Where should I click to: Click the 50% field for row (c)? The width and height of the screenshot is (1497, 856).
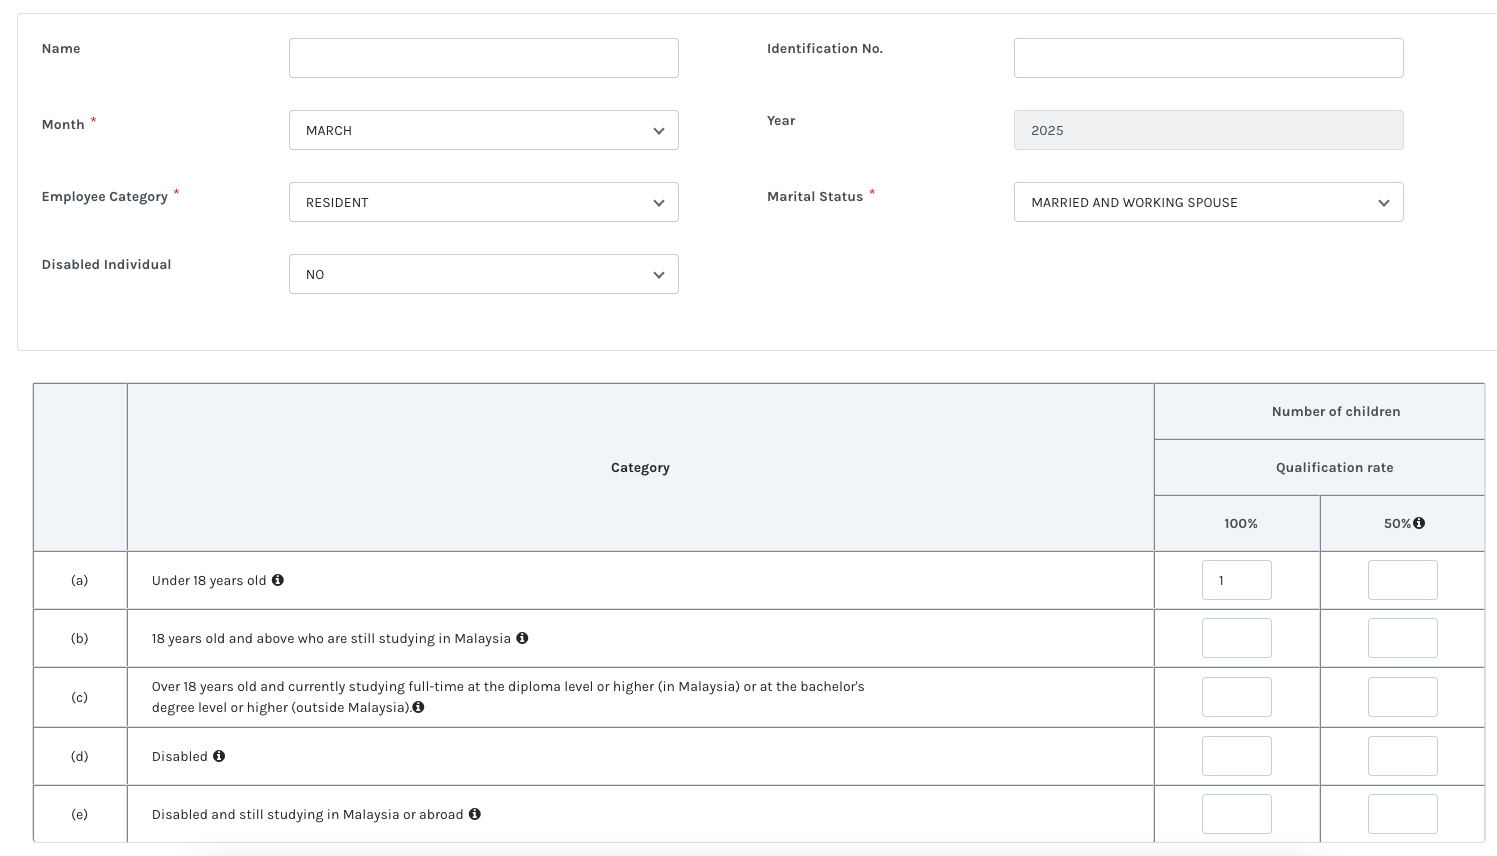[x=1403, y=697]
